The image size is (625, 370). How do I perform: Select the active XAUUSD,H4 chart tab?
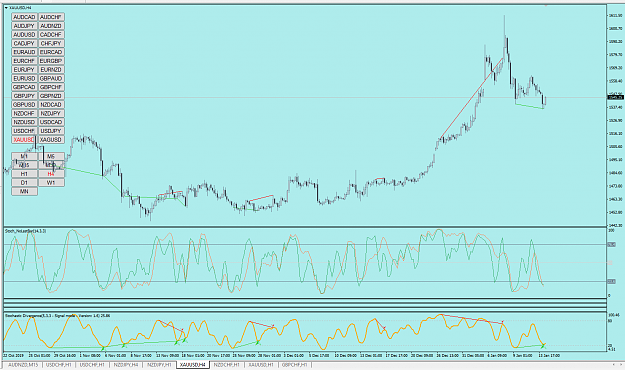193,365
